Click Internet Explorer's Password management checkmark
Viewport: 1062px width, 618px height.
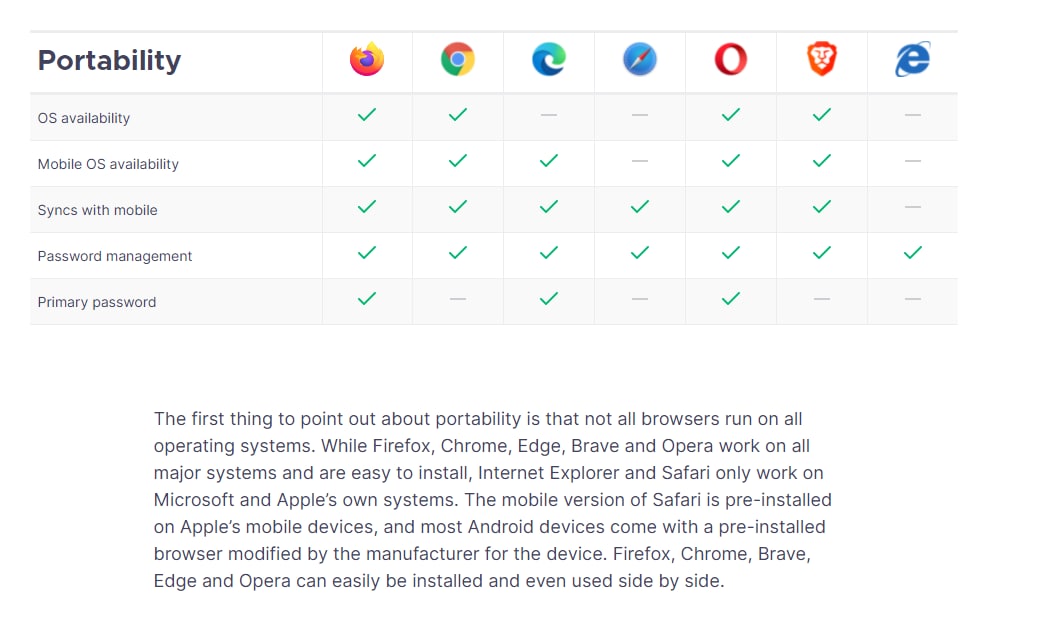point(913,253)
